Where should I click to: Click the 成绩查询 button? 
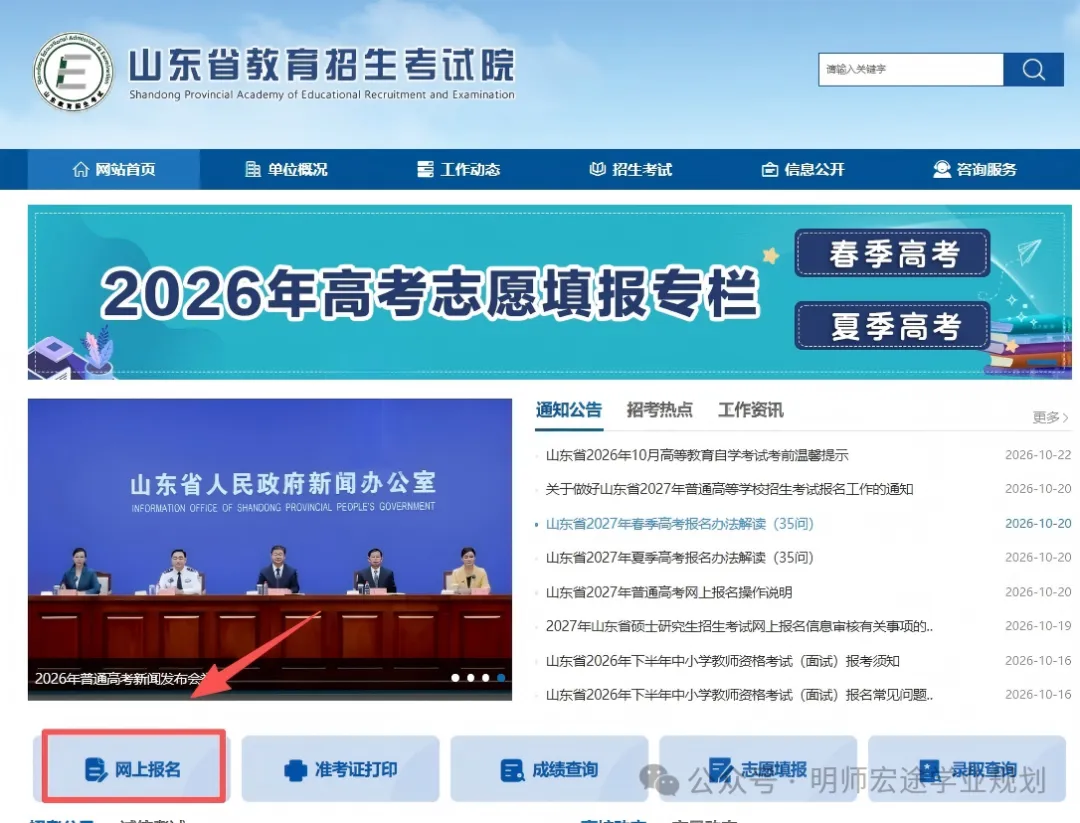click(550, 769)
